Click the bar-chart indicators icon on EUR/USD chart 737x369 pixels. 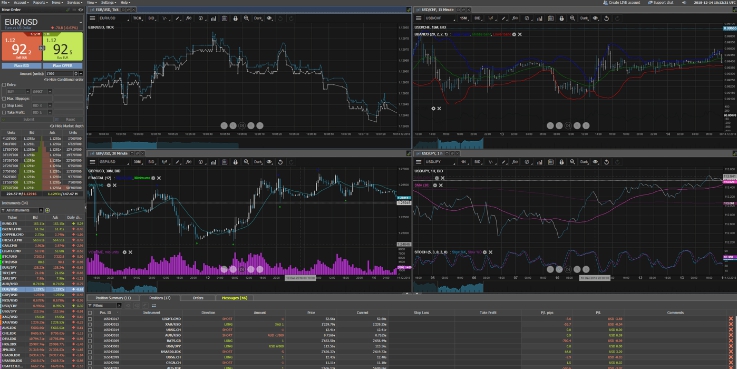[213, 18]
